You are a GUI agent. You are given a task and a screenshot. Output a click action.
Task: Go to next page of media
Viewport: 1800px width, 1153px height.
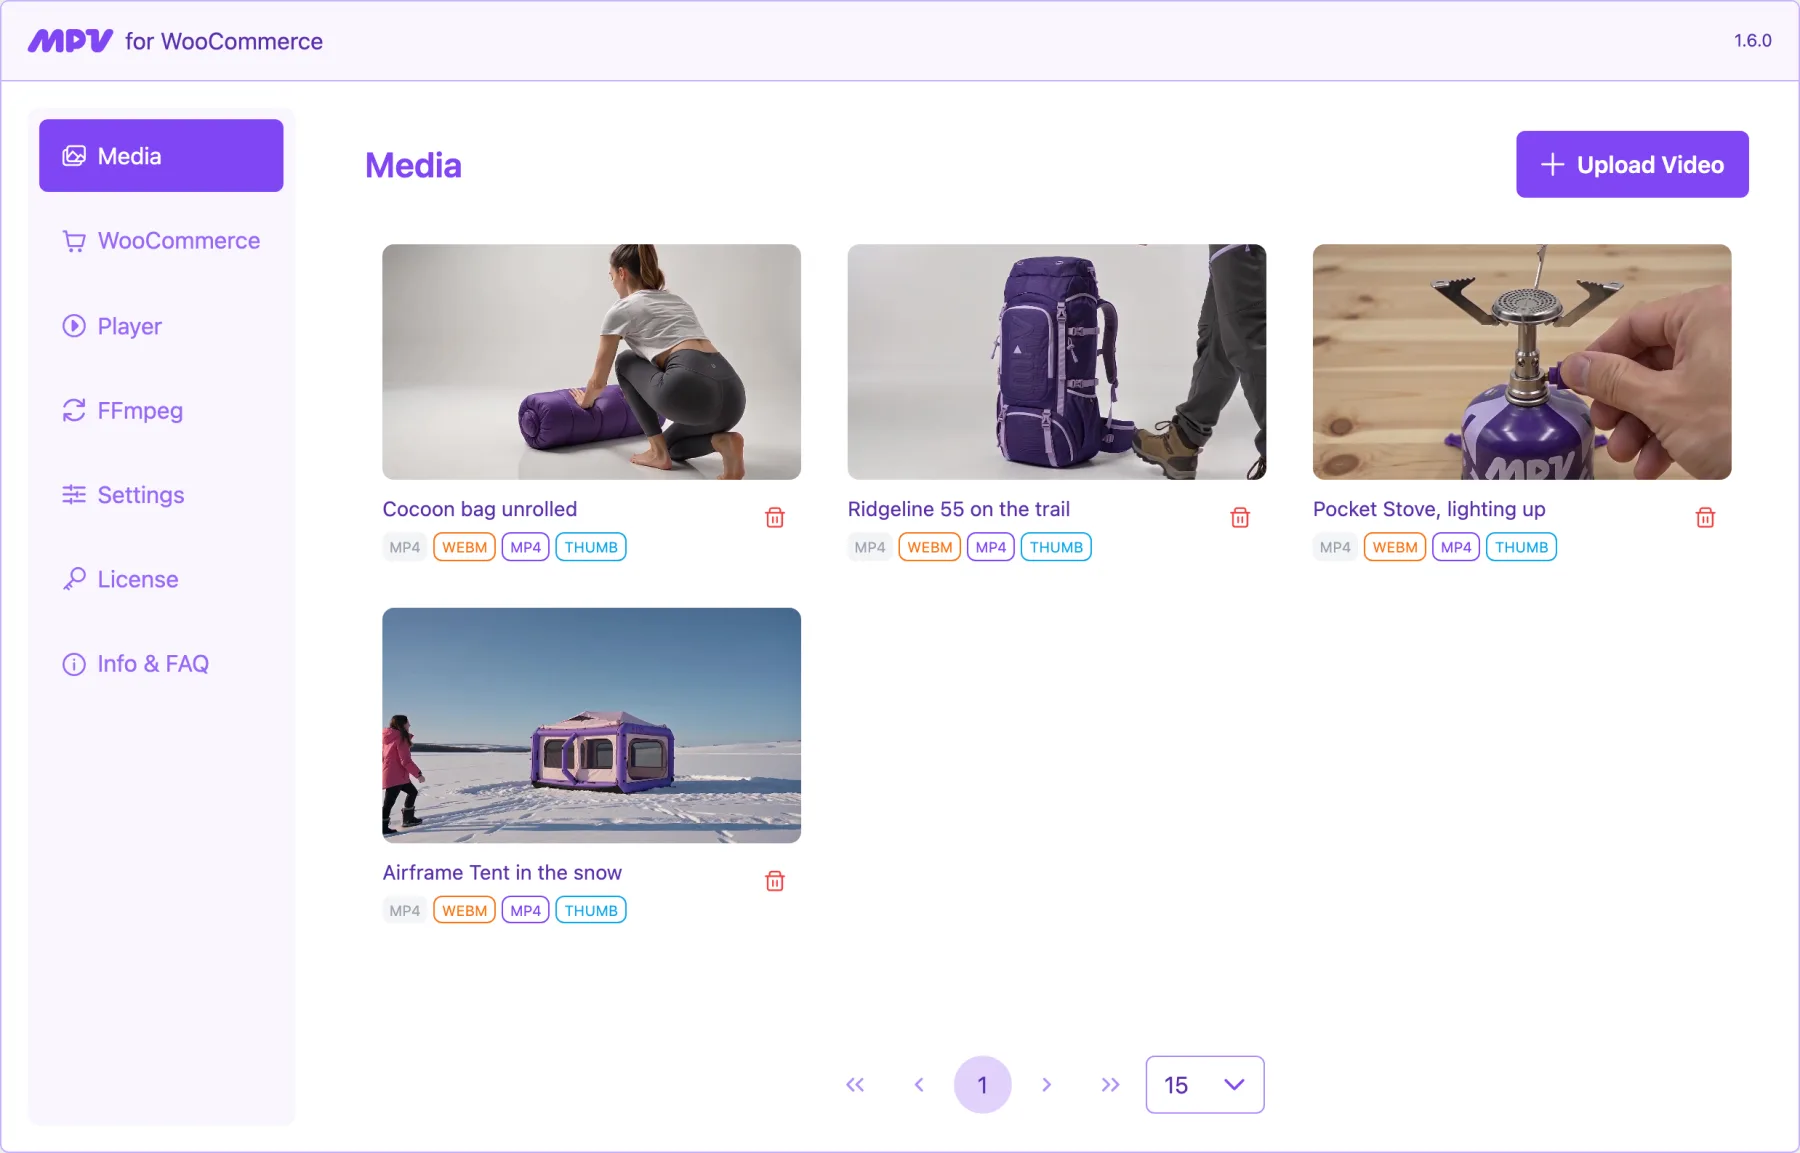coord(1047,1085)
